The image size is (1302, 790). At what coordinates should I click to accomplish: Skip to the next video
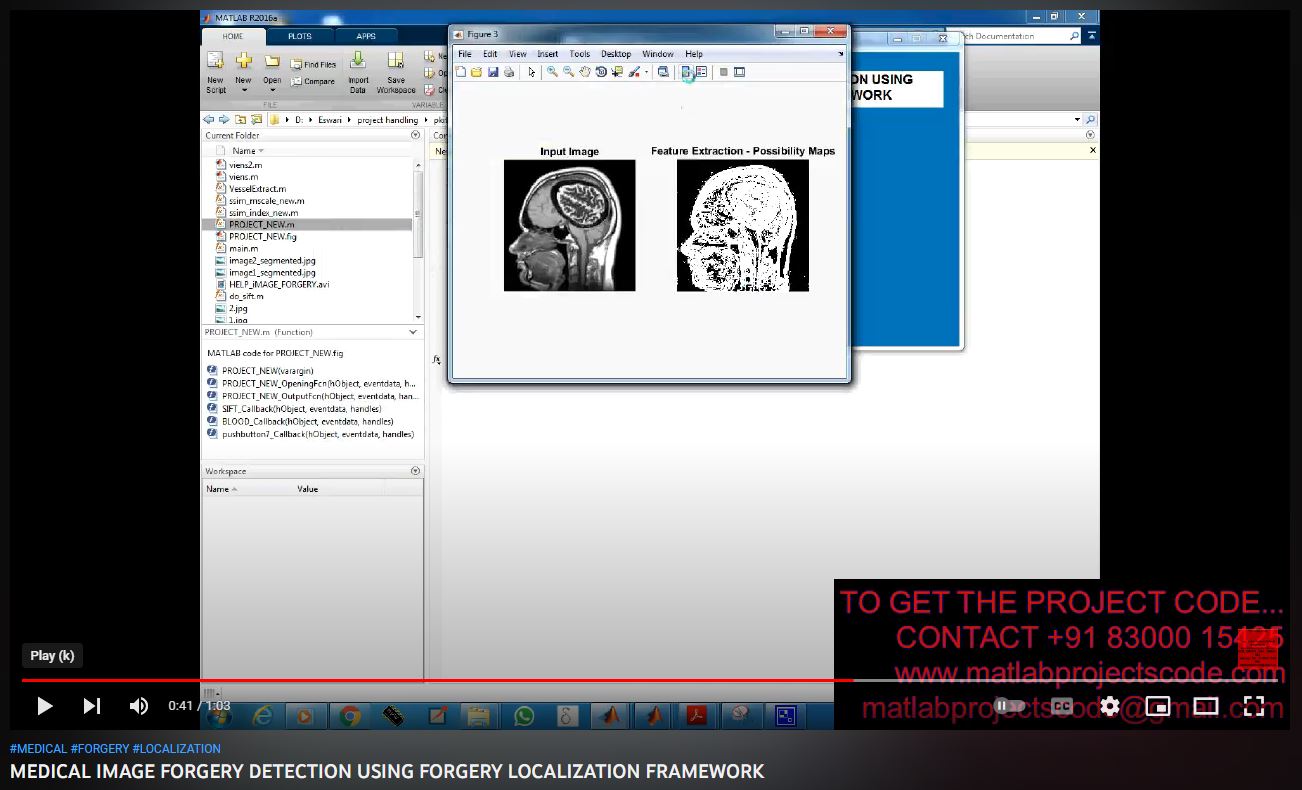pos(92,706)
